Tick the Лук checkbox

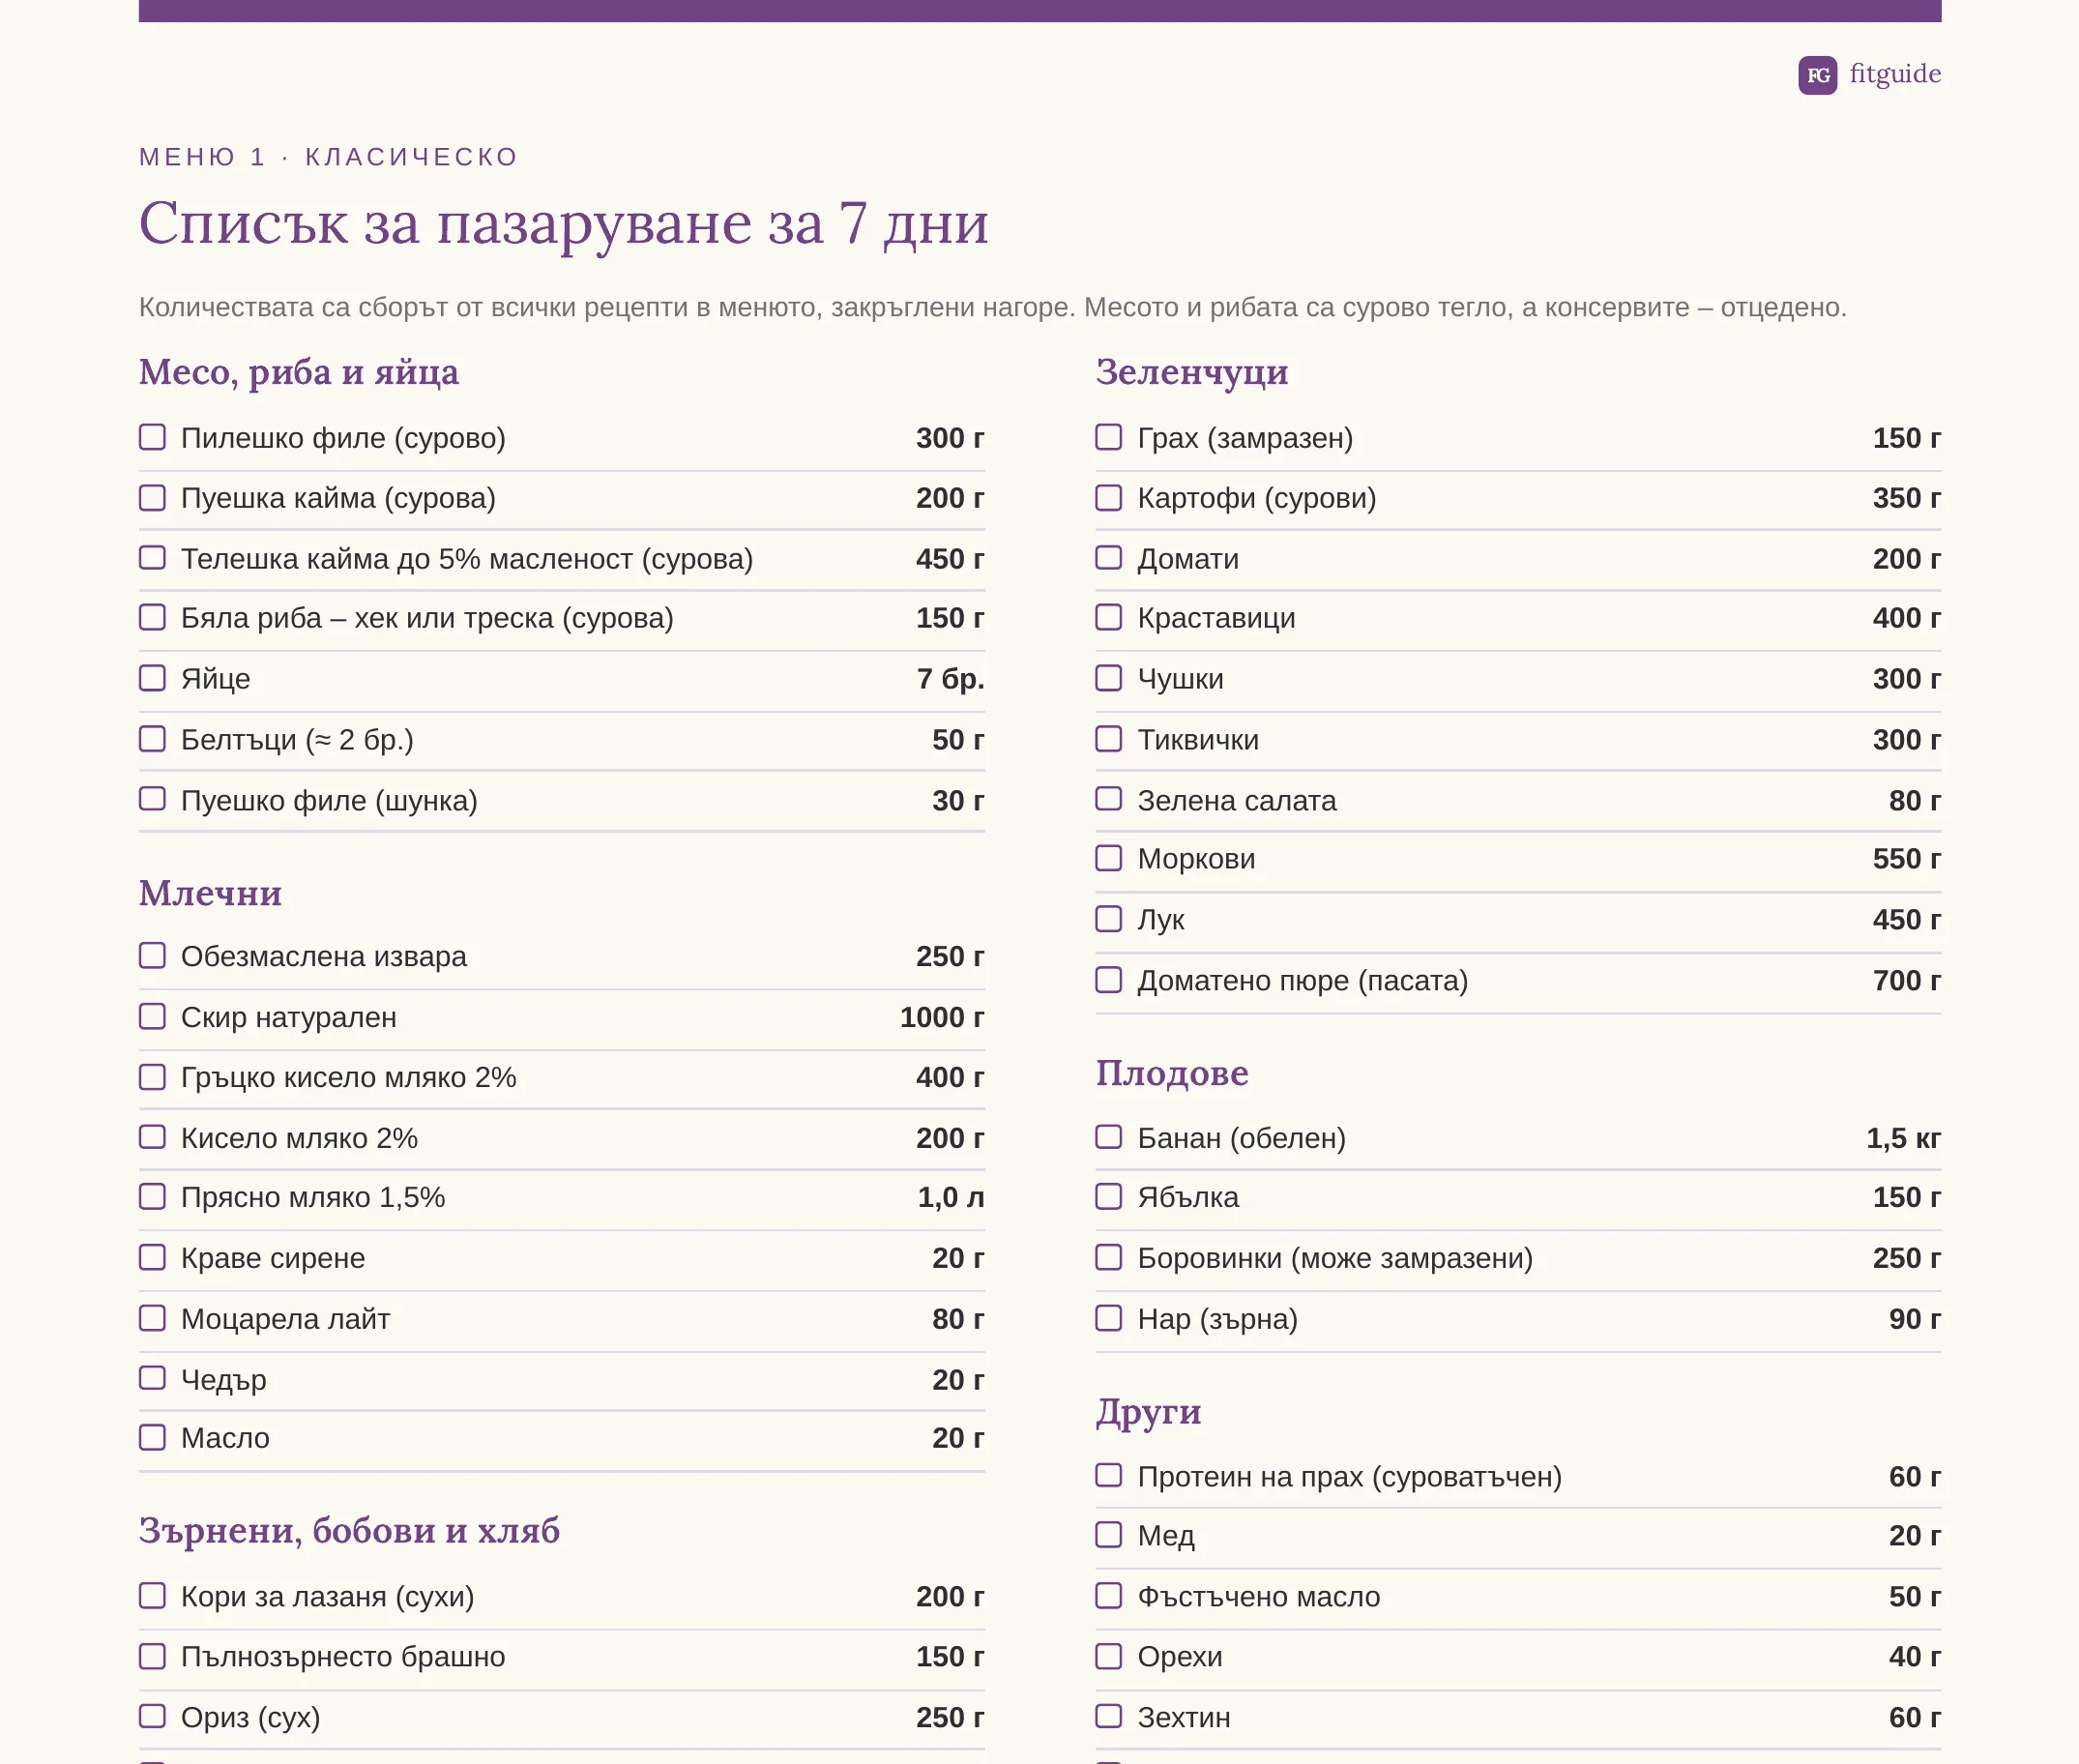[x=1109, y=919]
